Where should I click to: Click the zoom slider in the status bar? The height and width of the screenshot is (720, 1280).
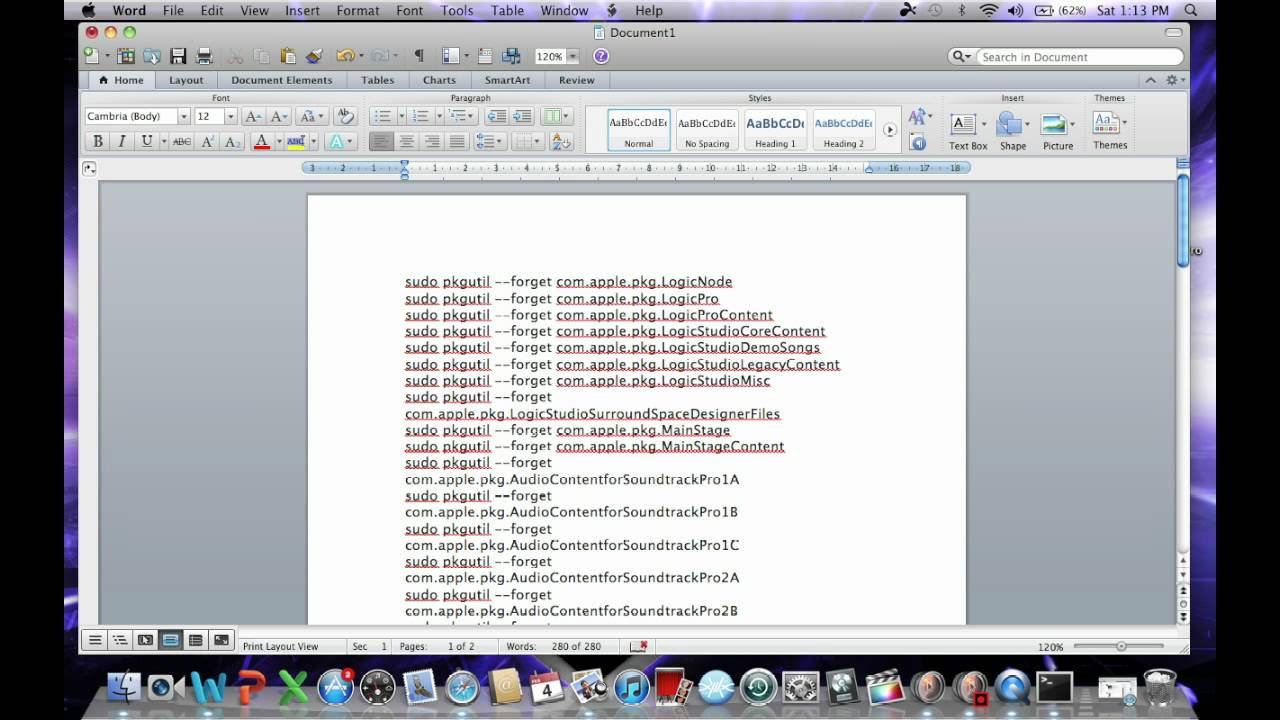(x=1121, y=646)
